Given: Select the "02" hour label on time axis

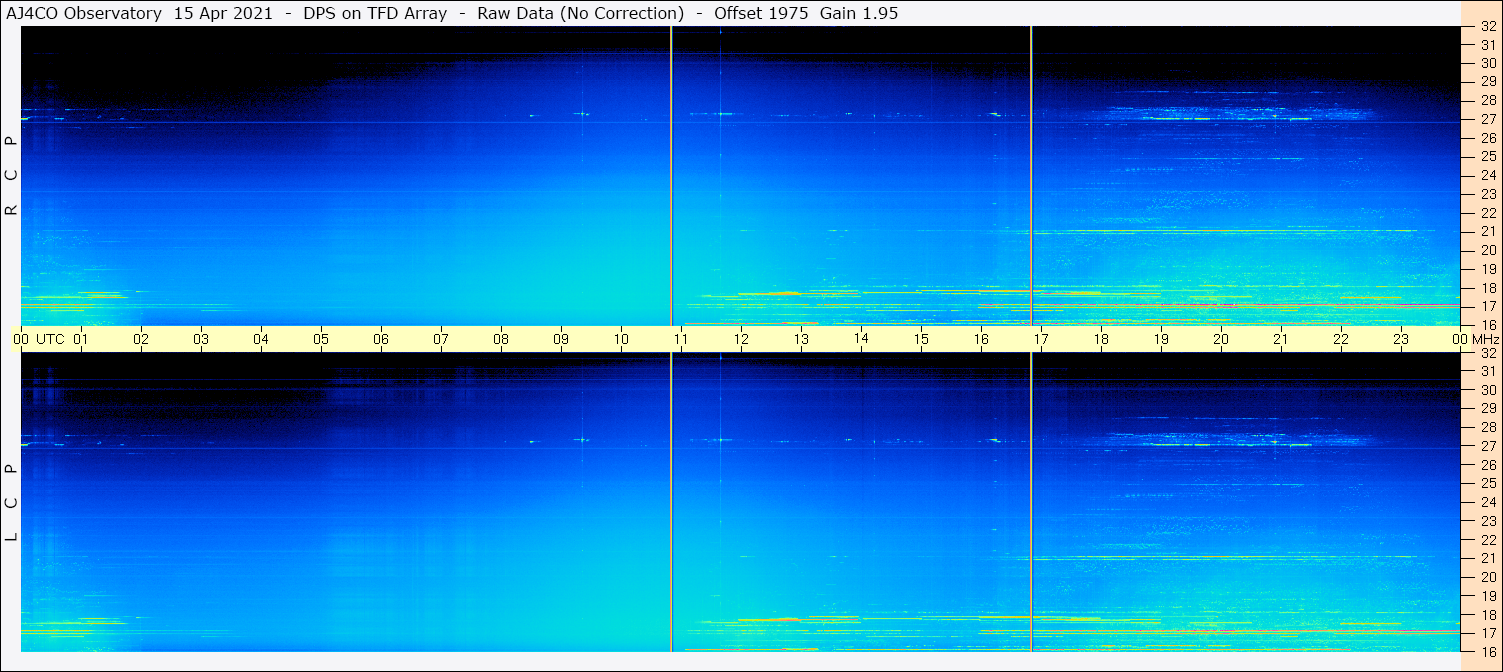Looking at the screenshot, I should pyautogui.click(x=141, y=339).
